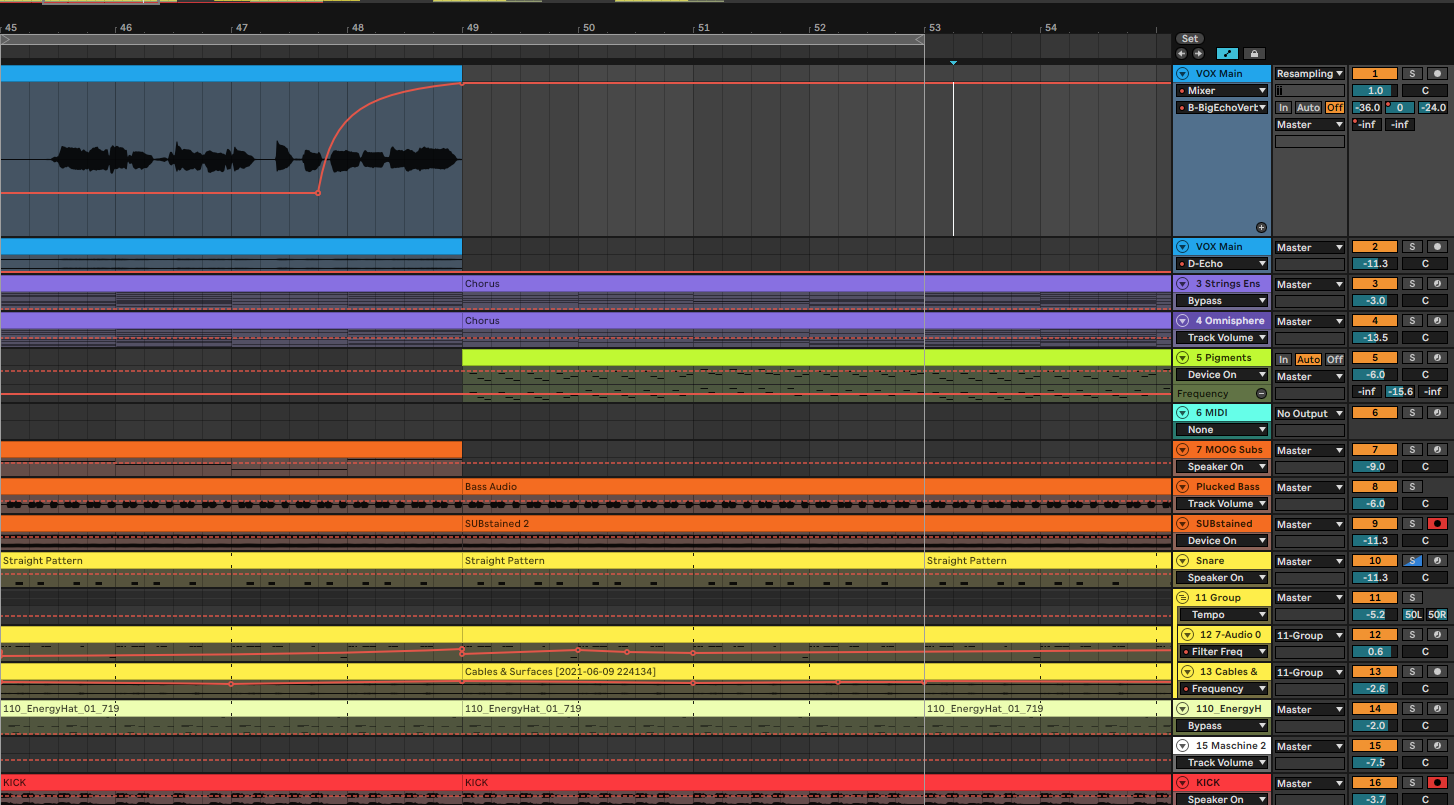
Task: Solo the Snare track
Action: click(x=1412, y=561)
